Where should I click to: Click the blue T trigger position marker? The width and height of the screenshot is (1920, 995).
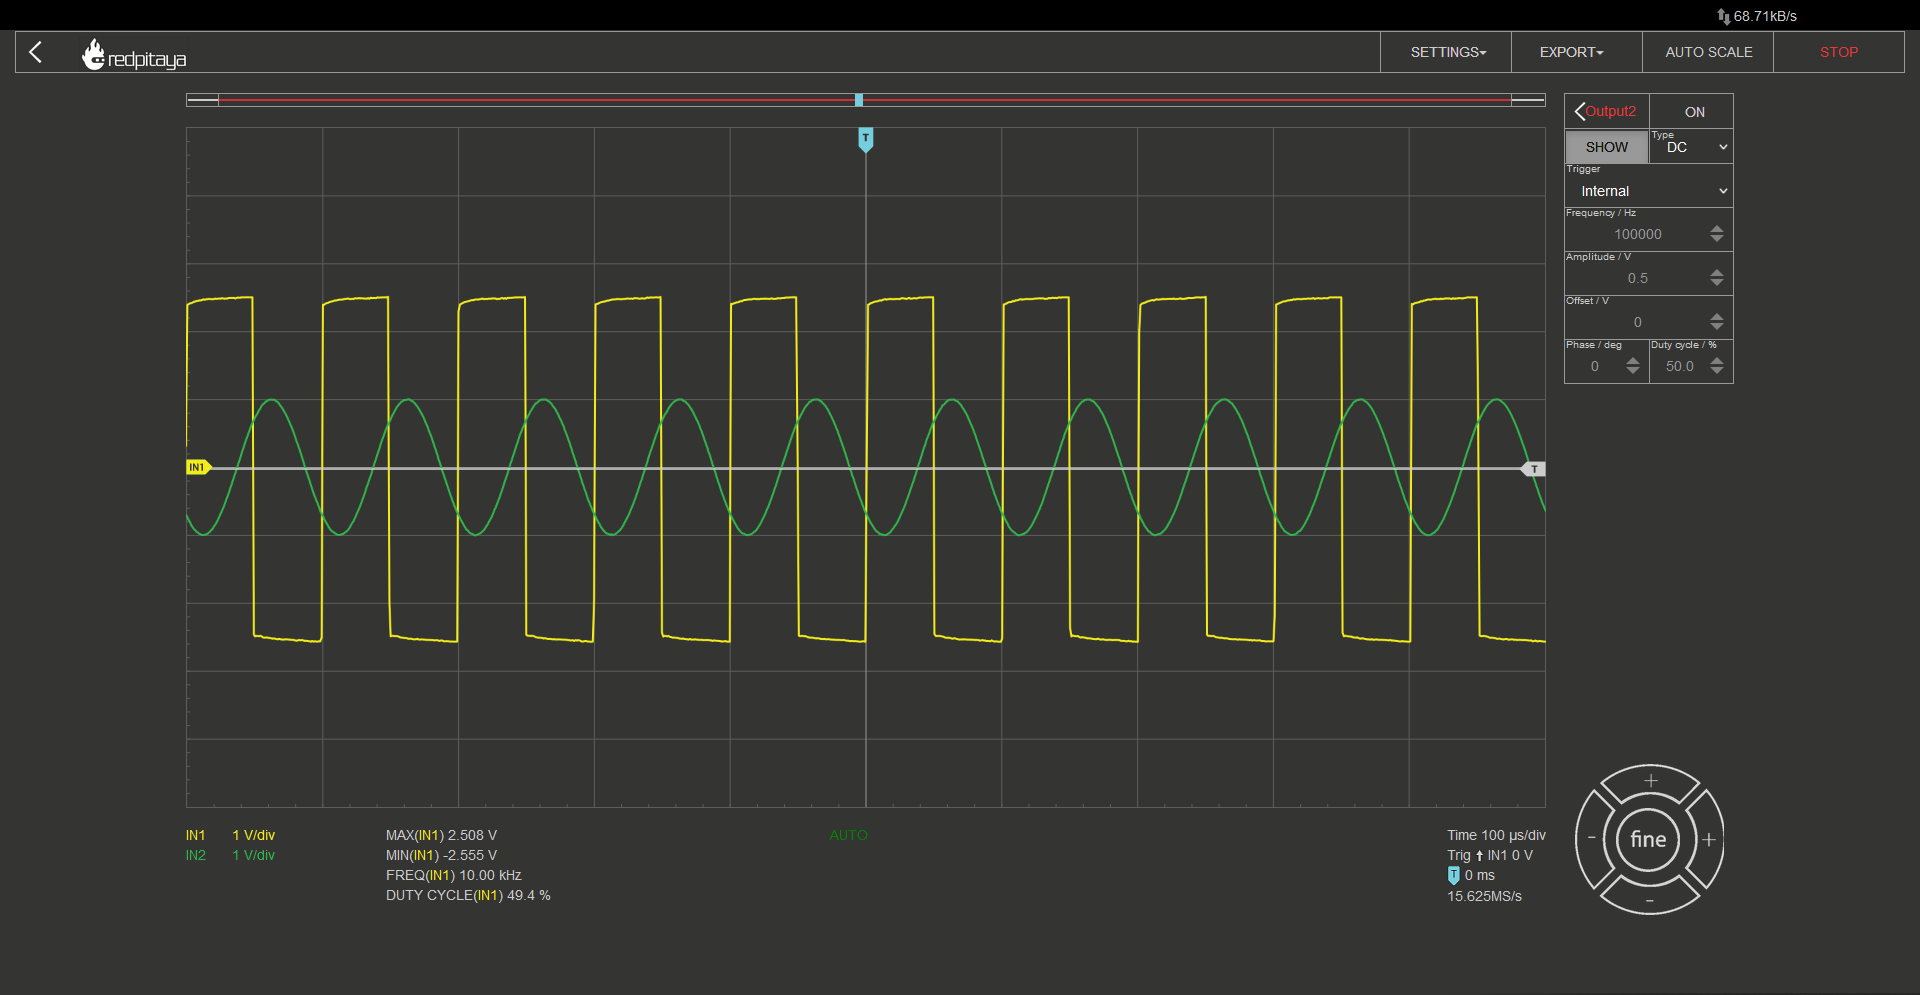pyautogui.click(x=866, y=139)
